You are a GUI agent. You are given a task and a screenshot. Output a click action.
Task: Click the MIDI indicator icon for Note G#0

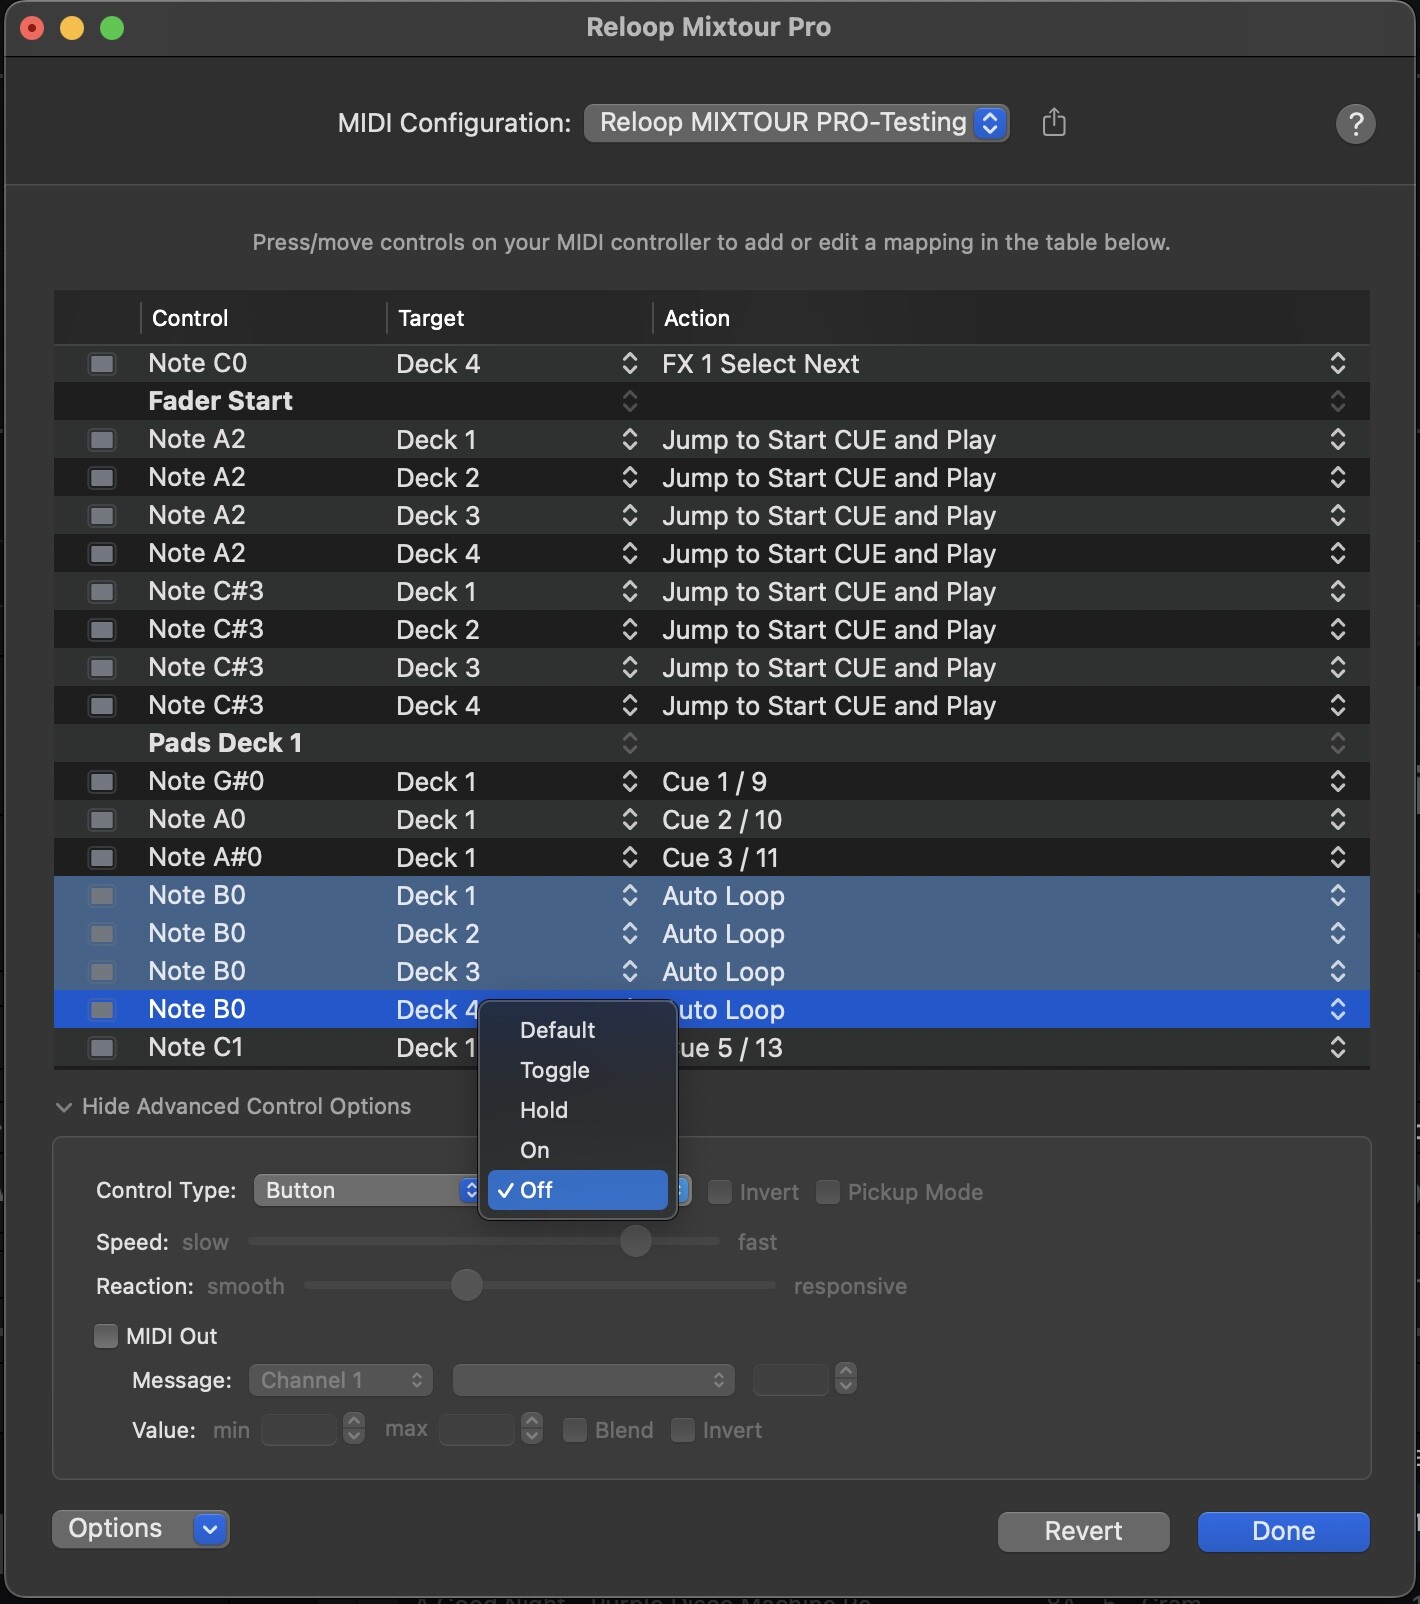coord(102,782)
